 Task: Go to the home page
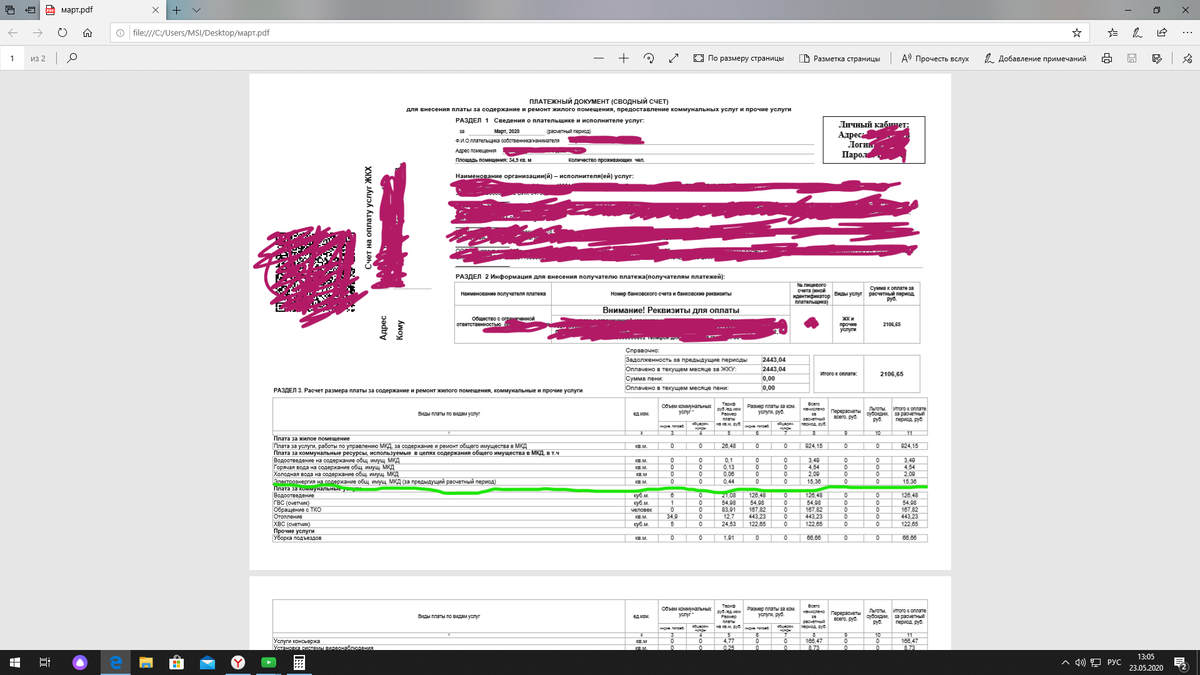(x=88, y=32)
